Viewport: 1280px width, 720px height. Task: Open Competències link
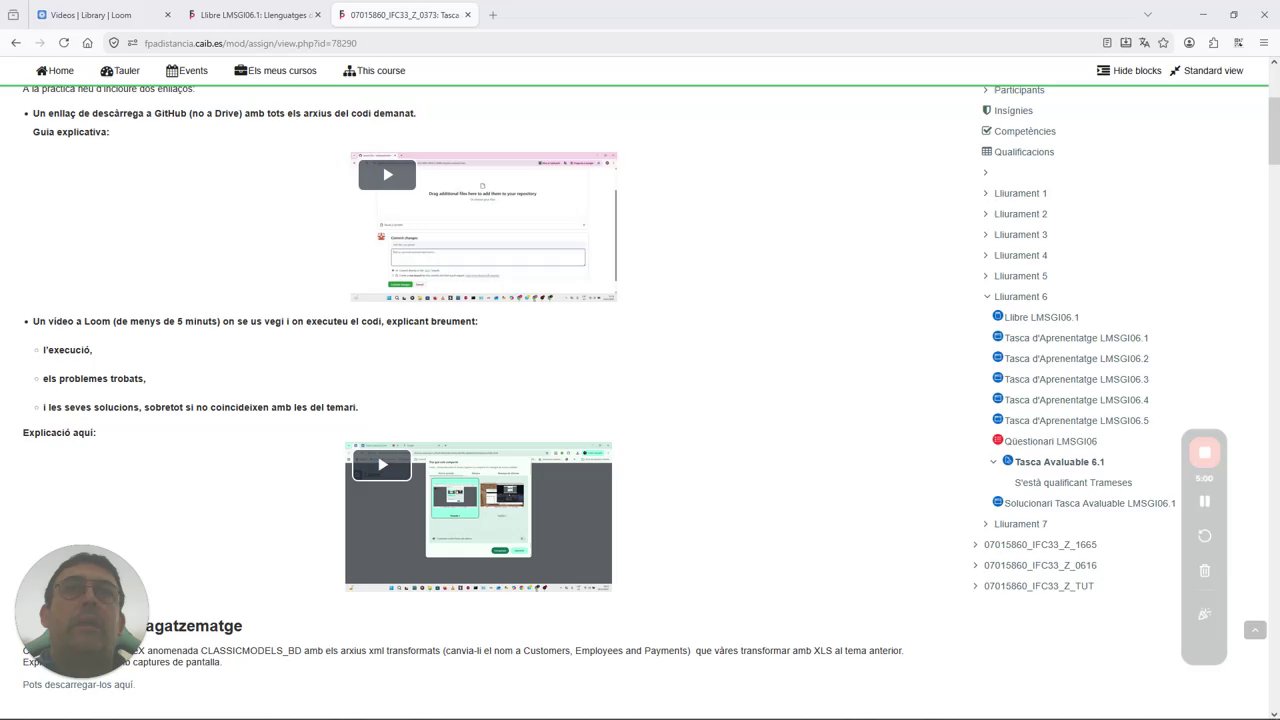point(1024,131)
